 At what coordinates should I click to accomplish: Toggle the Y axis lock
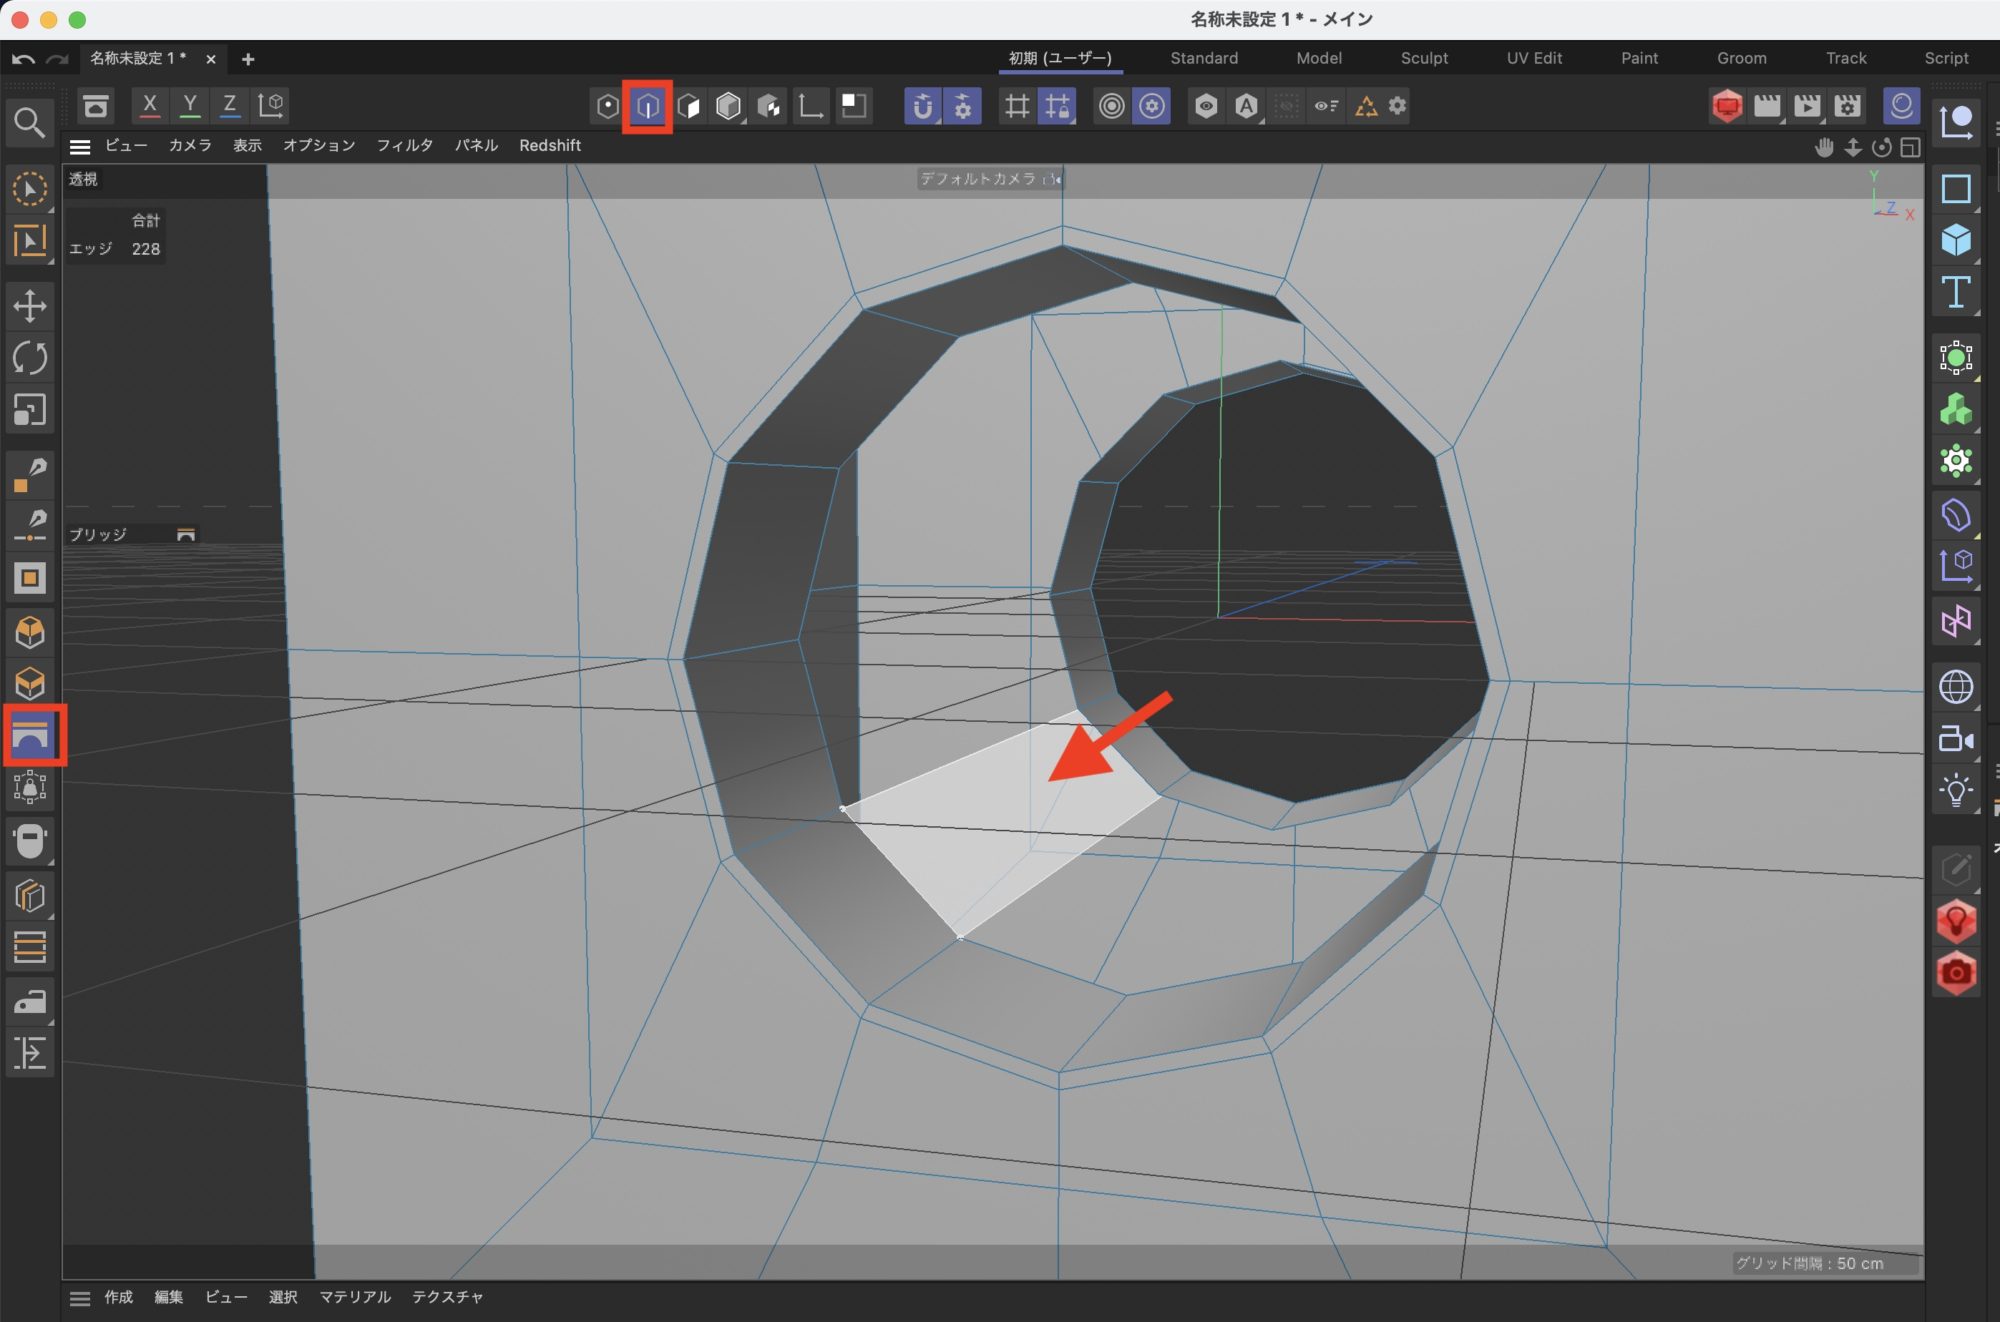coord(189,104)
